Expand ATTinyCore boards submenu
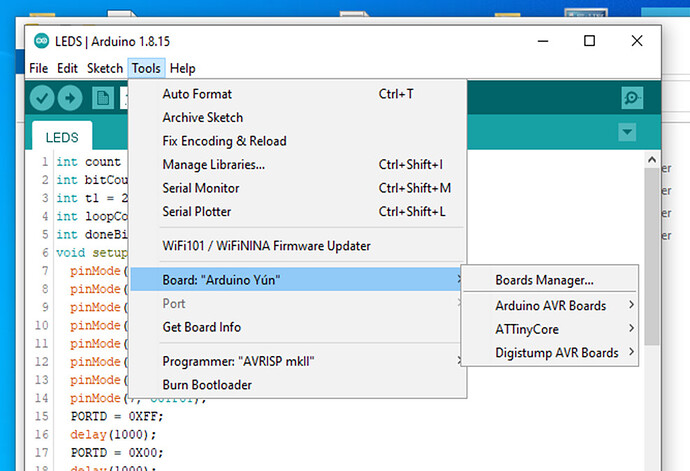The width and height of the screenshot is (690, 471). tap(550, 329)
